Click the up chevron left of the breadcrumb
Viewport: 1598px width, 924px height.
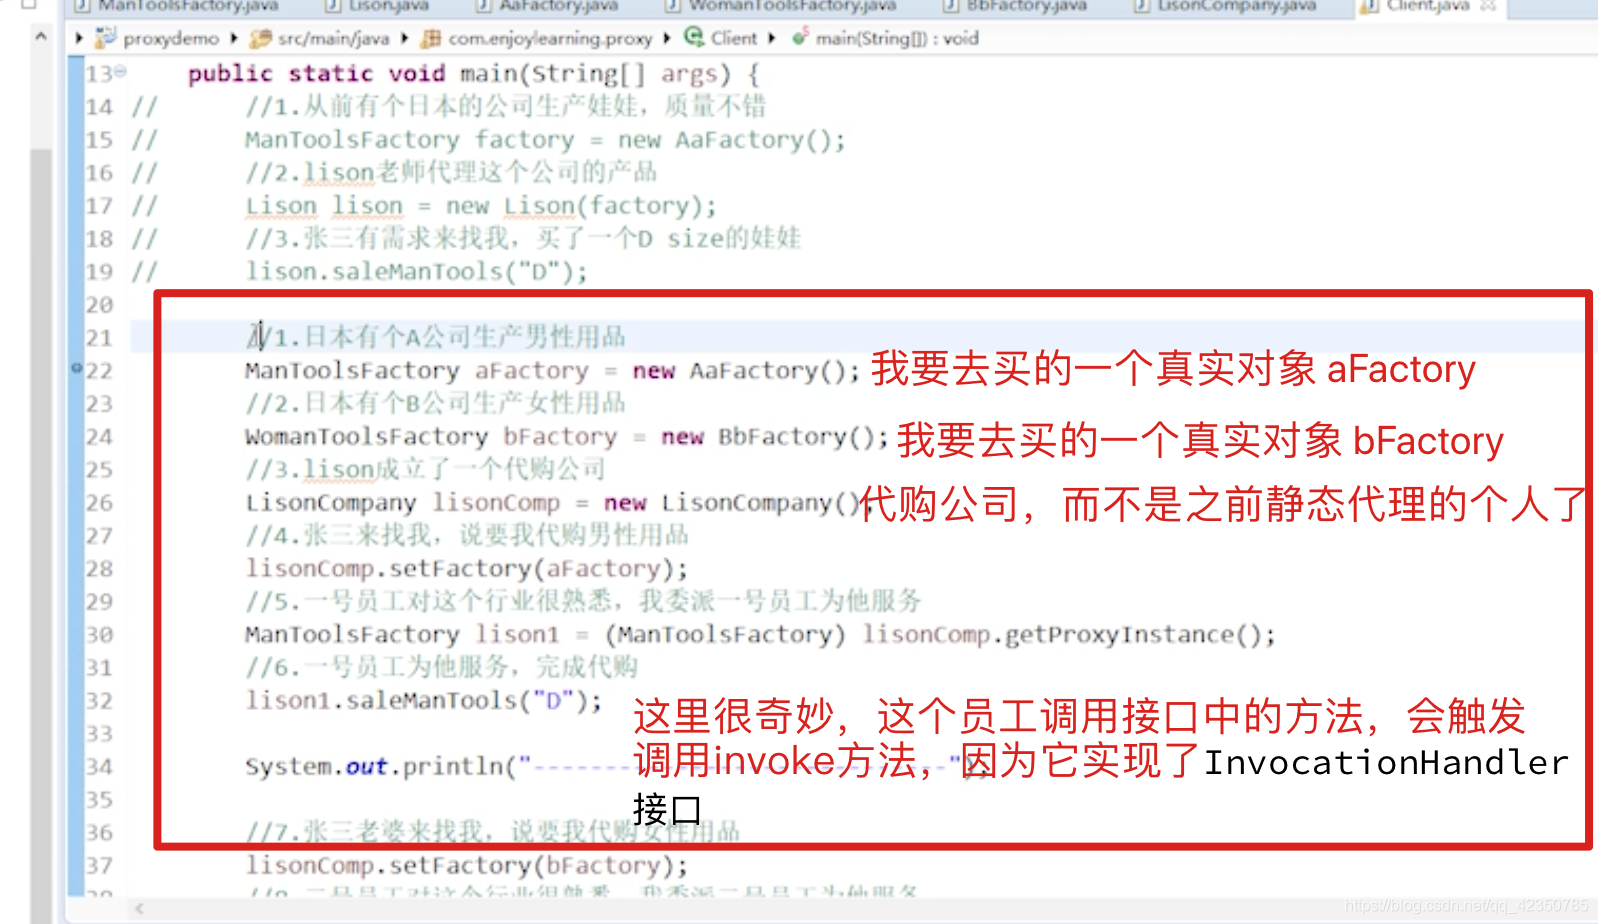click(41, 36)
